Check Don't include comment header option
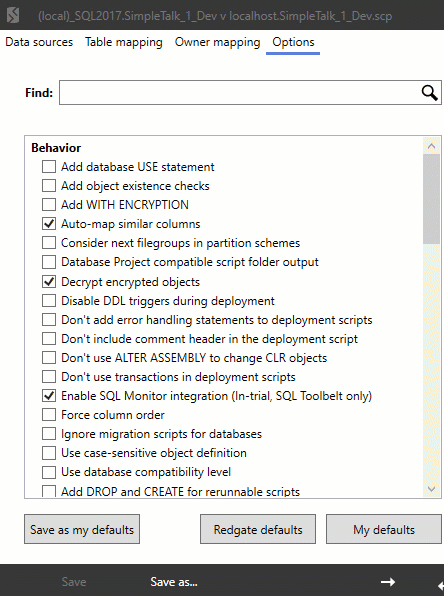The width and height of the screenshot is (444, 596). [49, 339]
